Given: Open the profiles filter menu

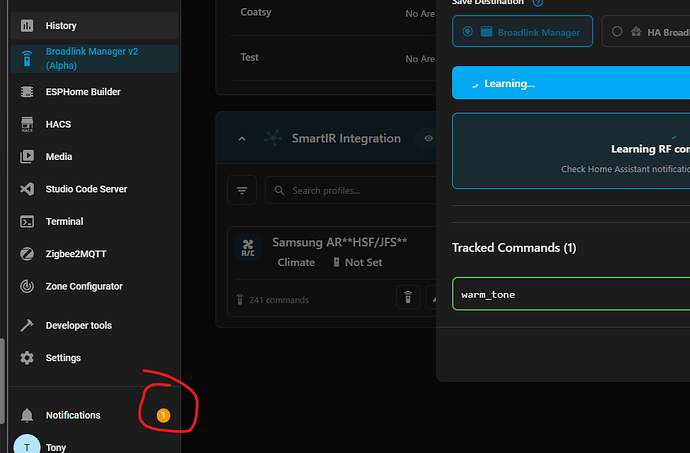Looking at the screenshot, I should 242,190.
